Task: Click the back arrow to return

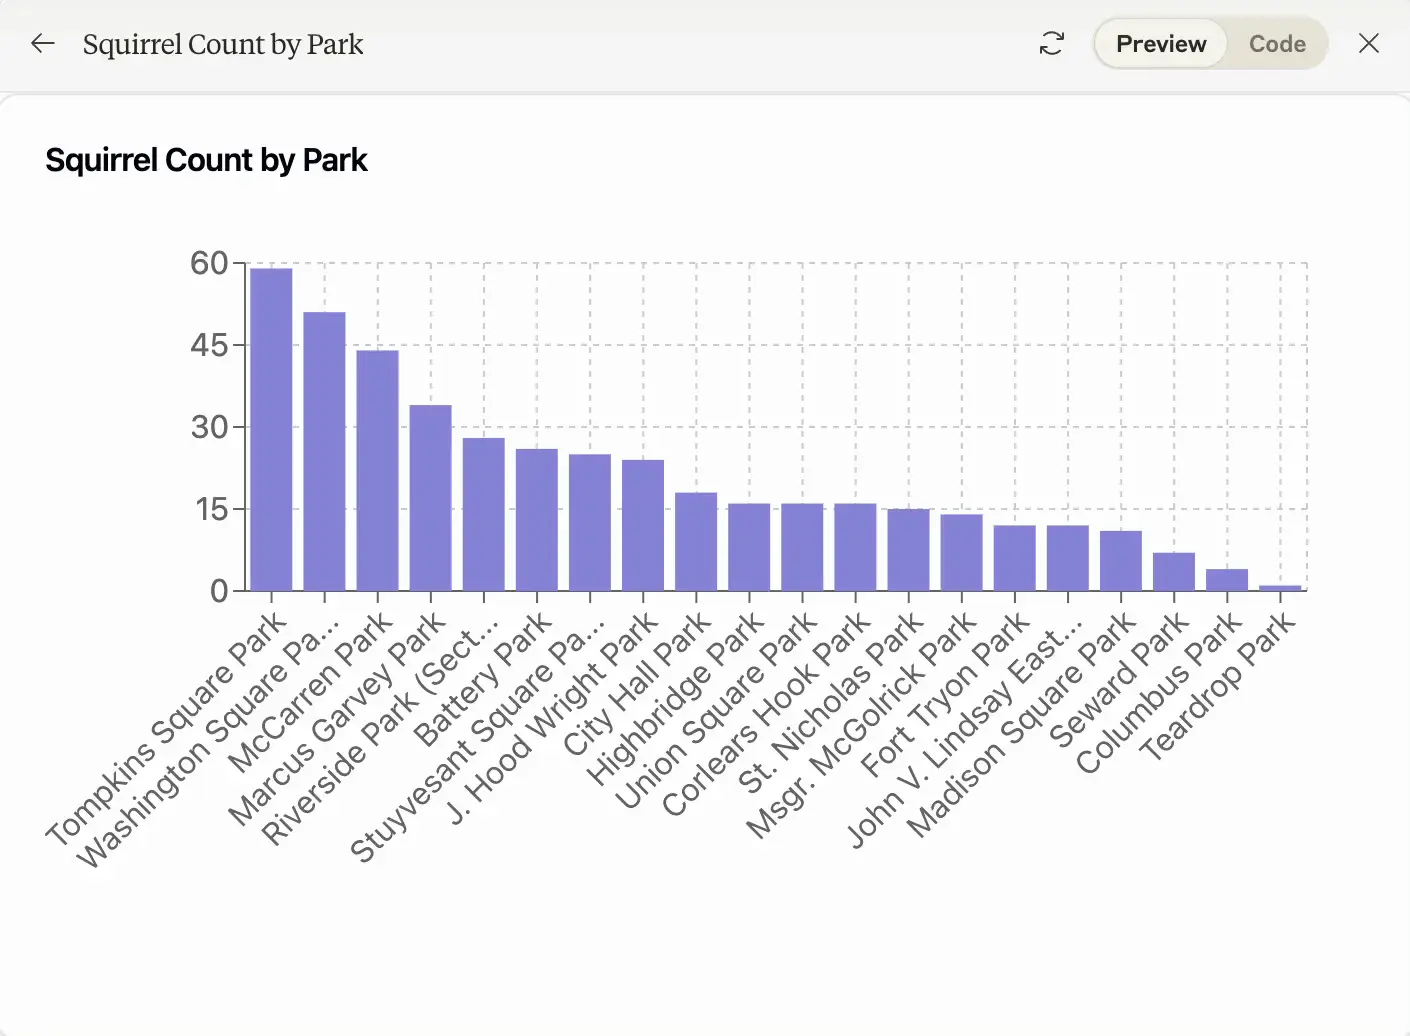Action: [x=42, y=43]
